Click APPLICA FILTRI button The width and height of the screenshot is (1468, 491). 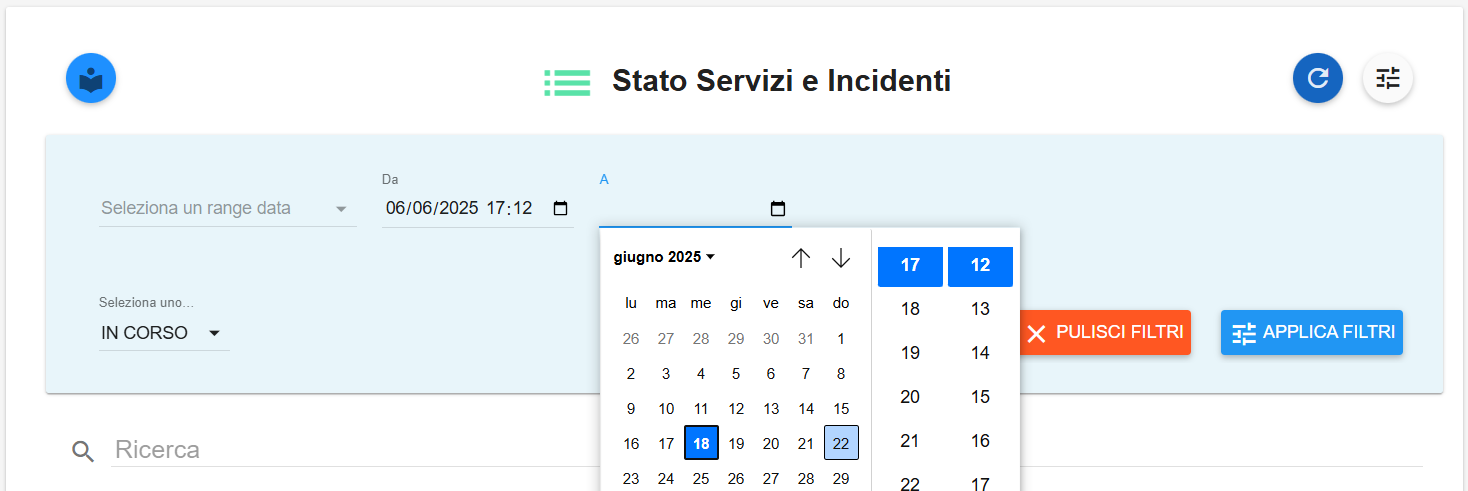(x=1312, y=332)
